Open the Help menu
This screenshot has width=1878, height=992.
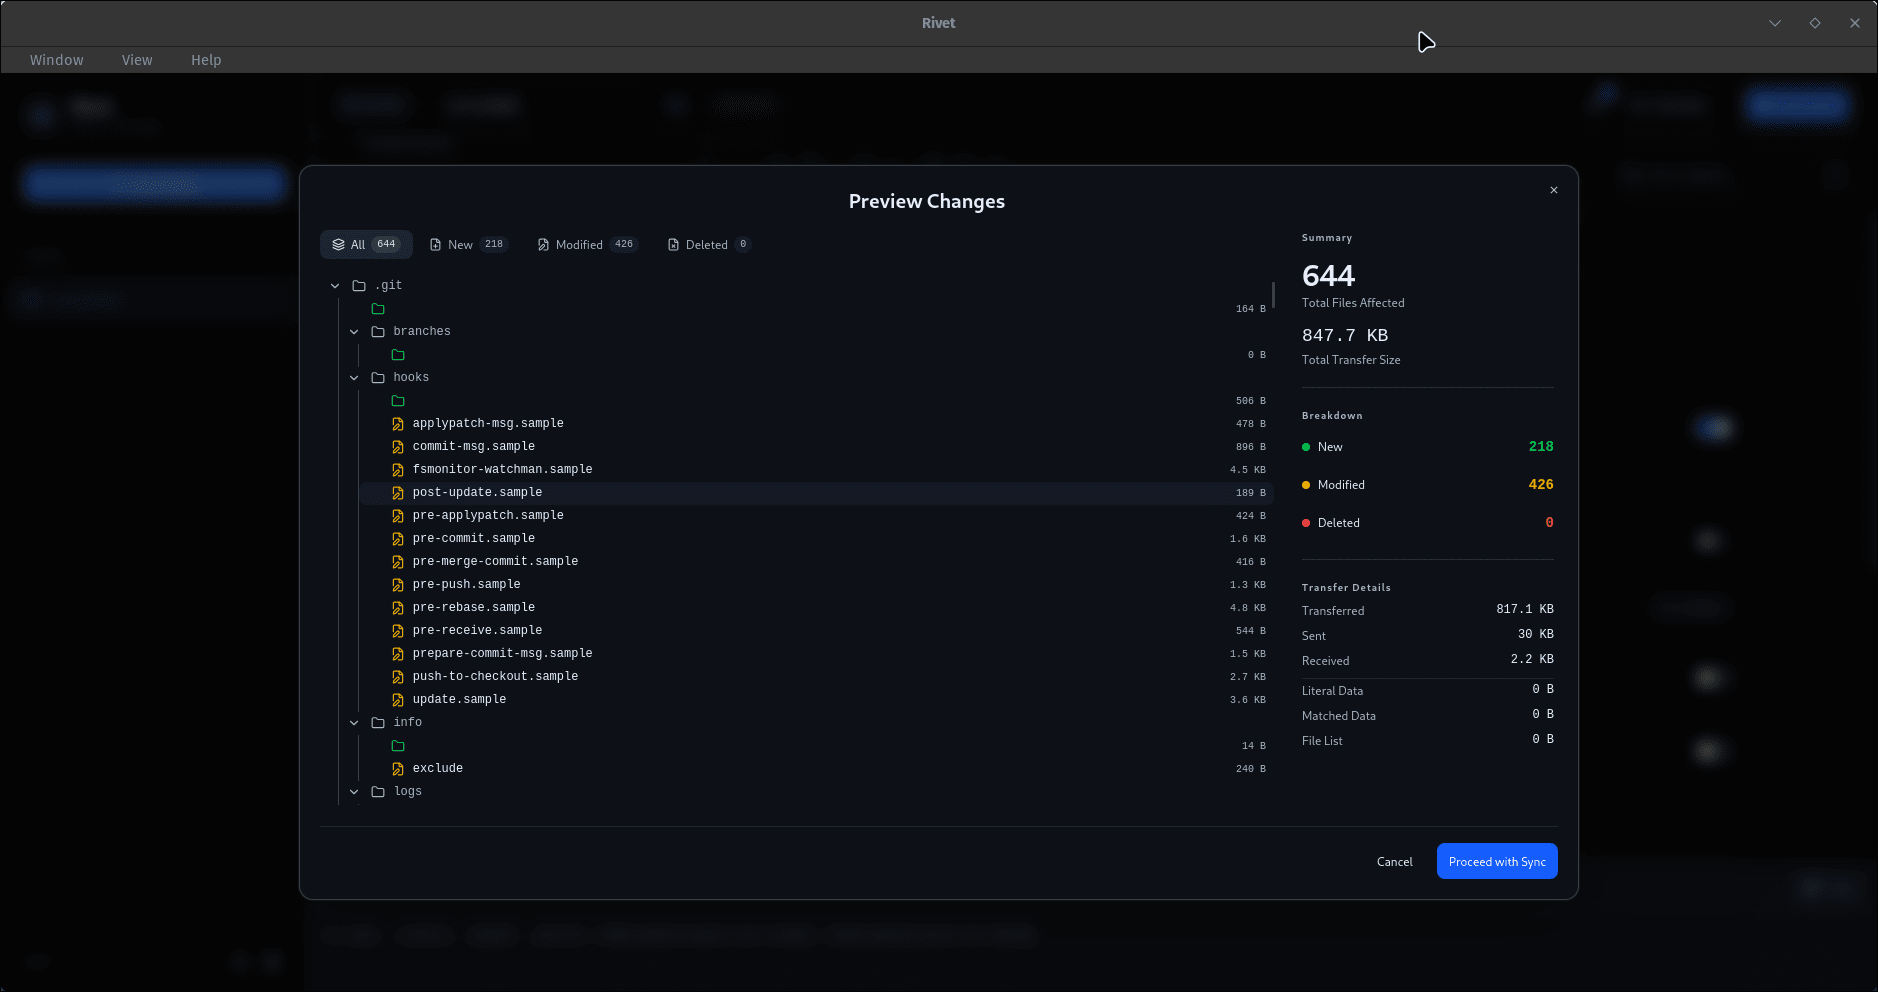(206, 60)
